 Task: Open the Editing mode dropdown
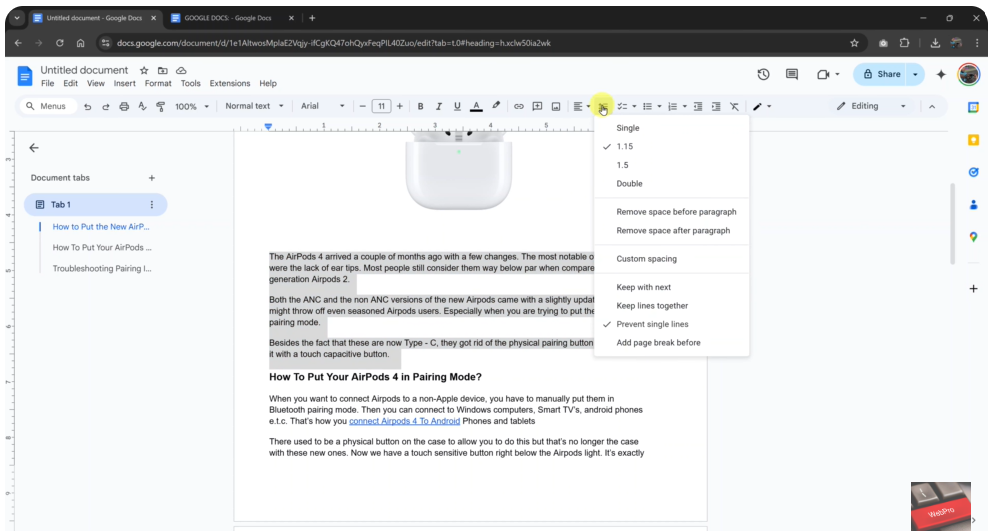[x=871, y=106]
